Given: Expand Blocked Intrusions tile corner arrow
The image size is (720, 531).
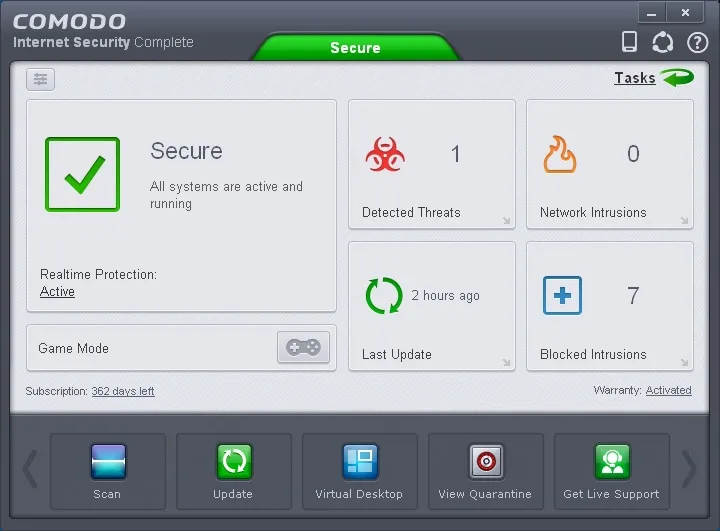Looking at the screenshot, I should click(x=684, y=362).
